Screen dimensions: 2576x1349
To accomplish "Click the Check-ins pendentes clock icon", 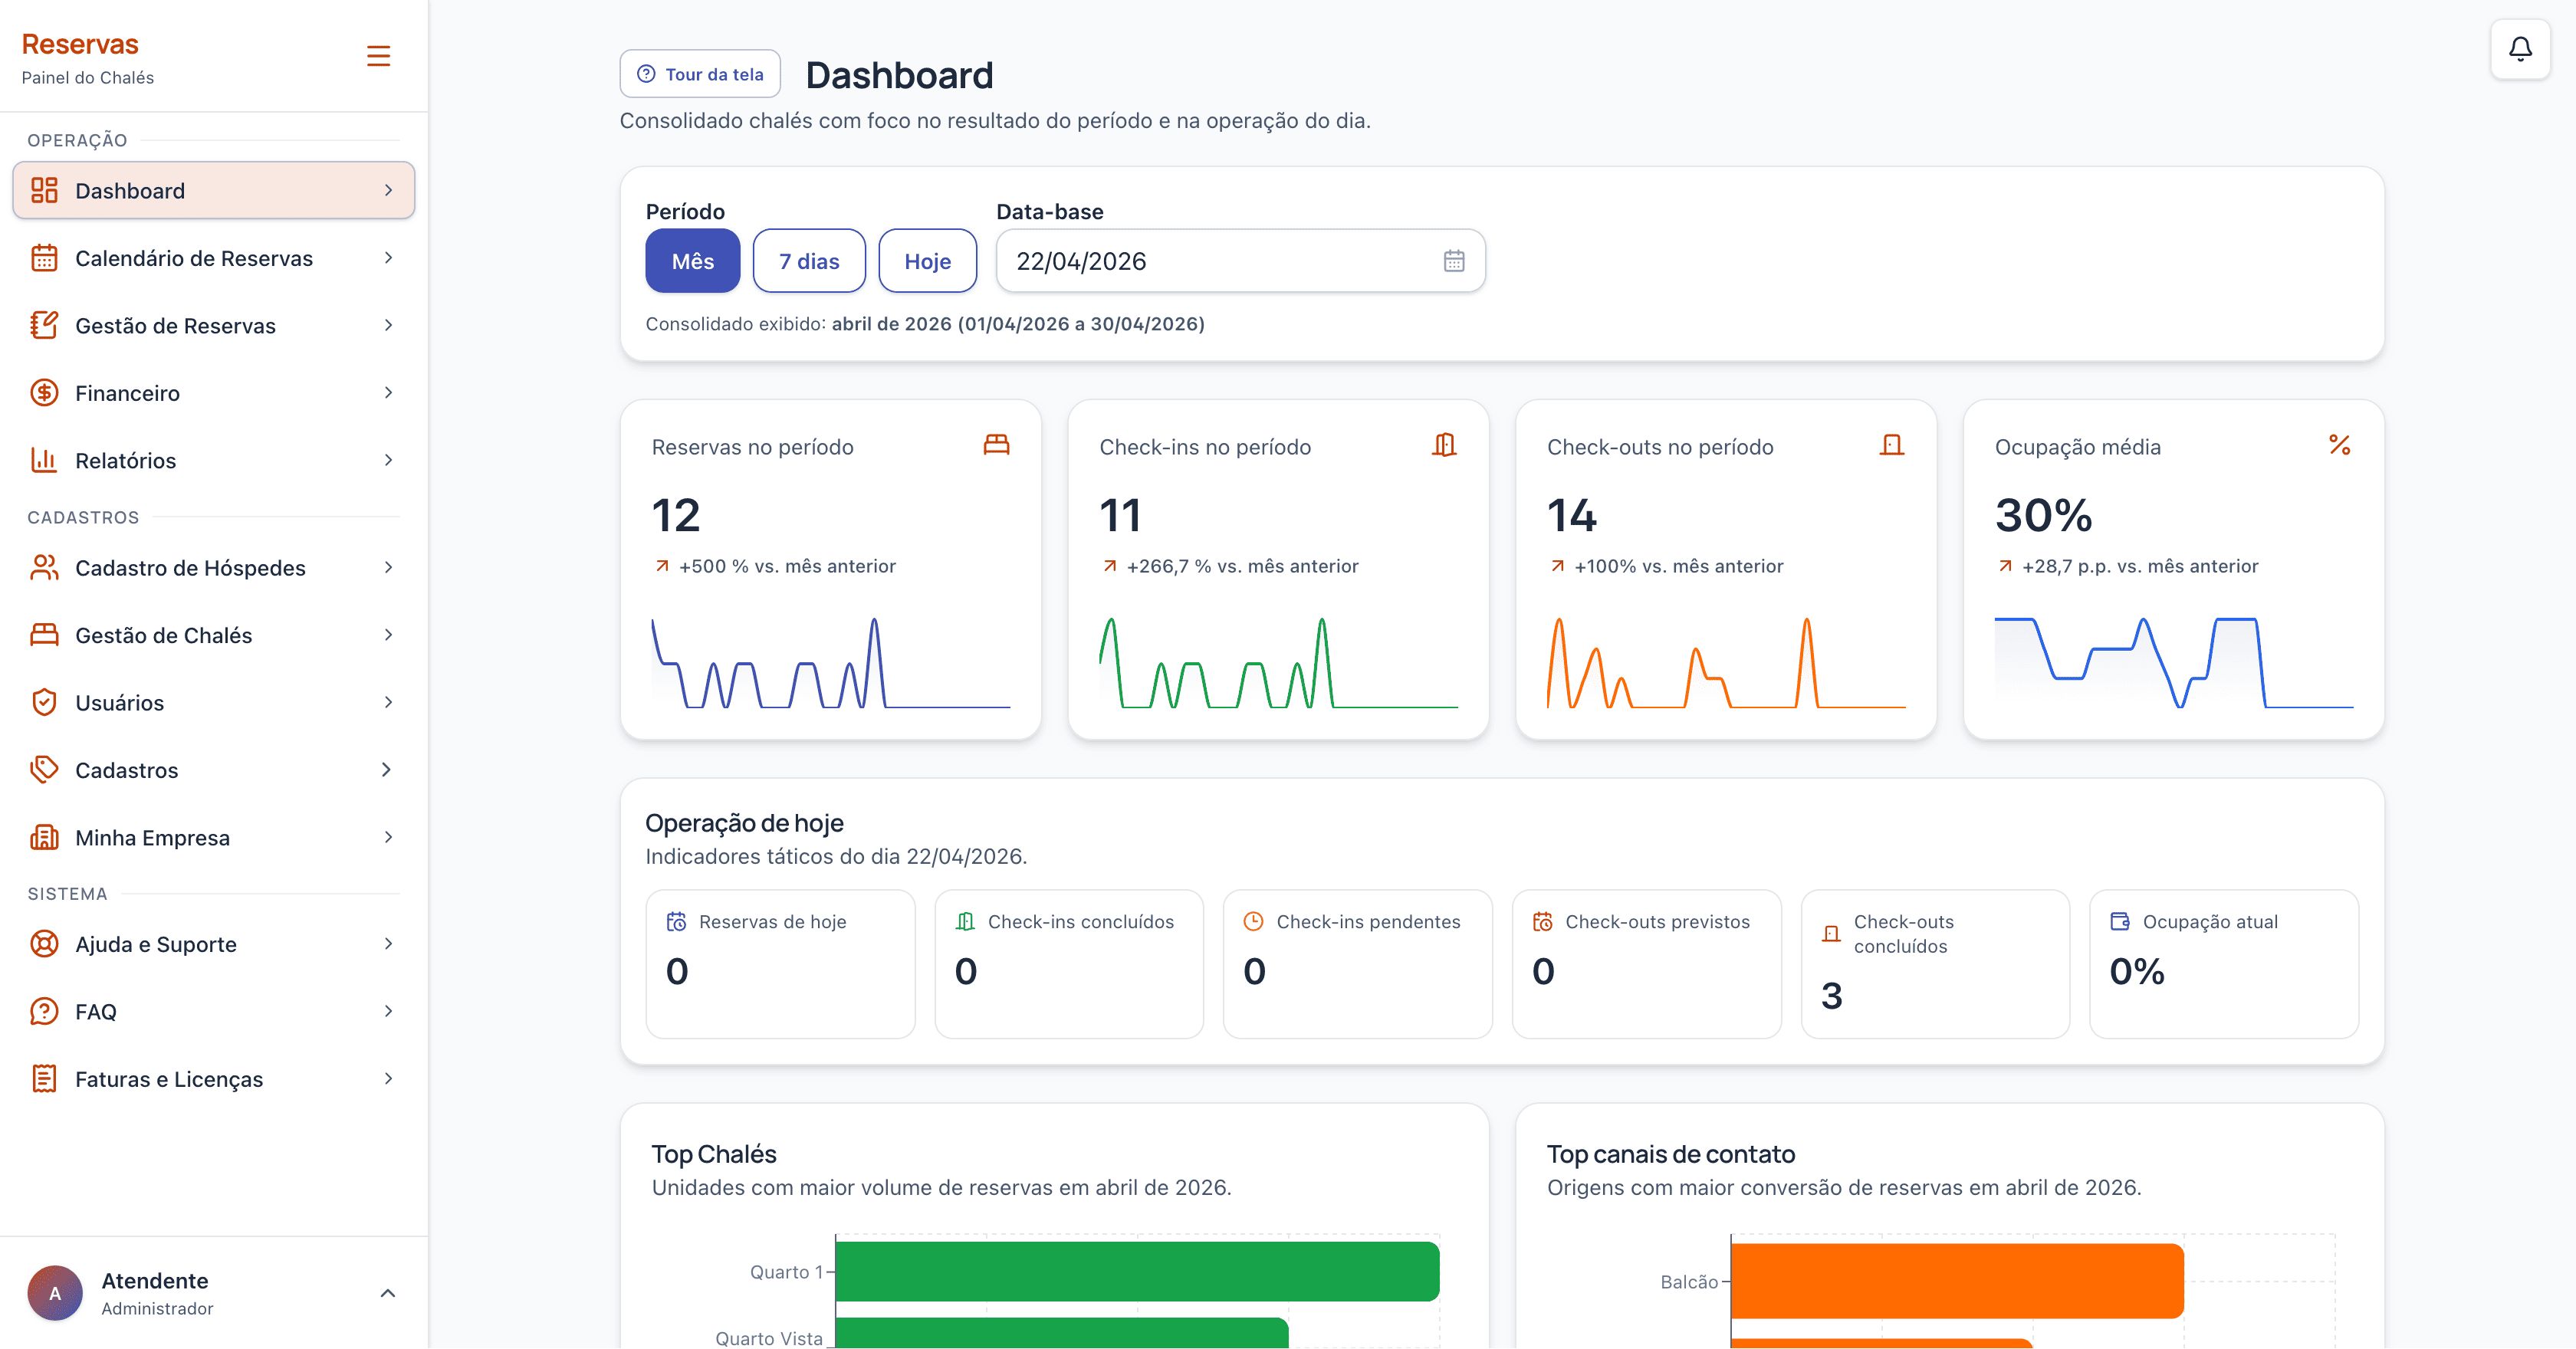I will [1253, 921].
